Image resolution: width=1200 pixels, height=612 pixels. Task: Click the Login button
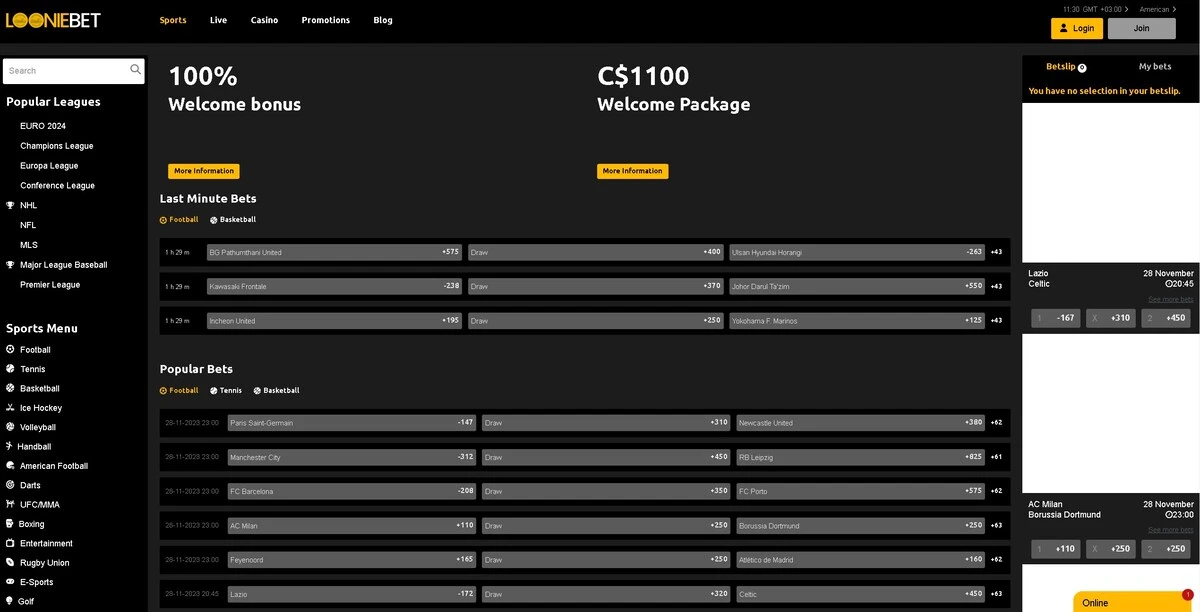click(1077, 28)
